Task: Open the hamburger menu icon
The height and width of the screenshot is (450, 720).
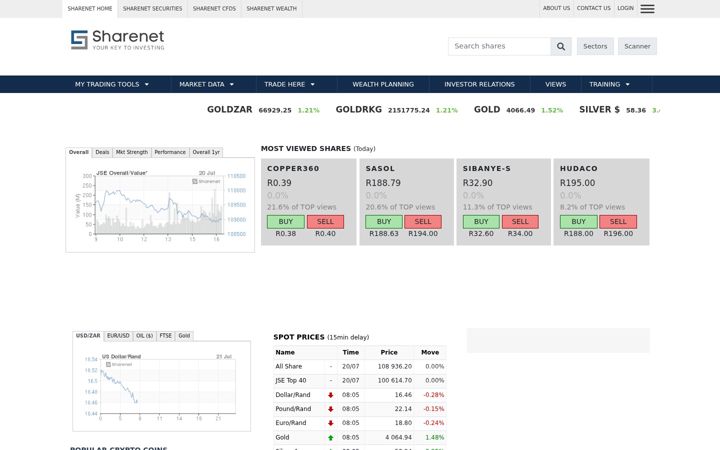Action: [x=647, y=9]
